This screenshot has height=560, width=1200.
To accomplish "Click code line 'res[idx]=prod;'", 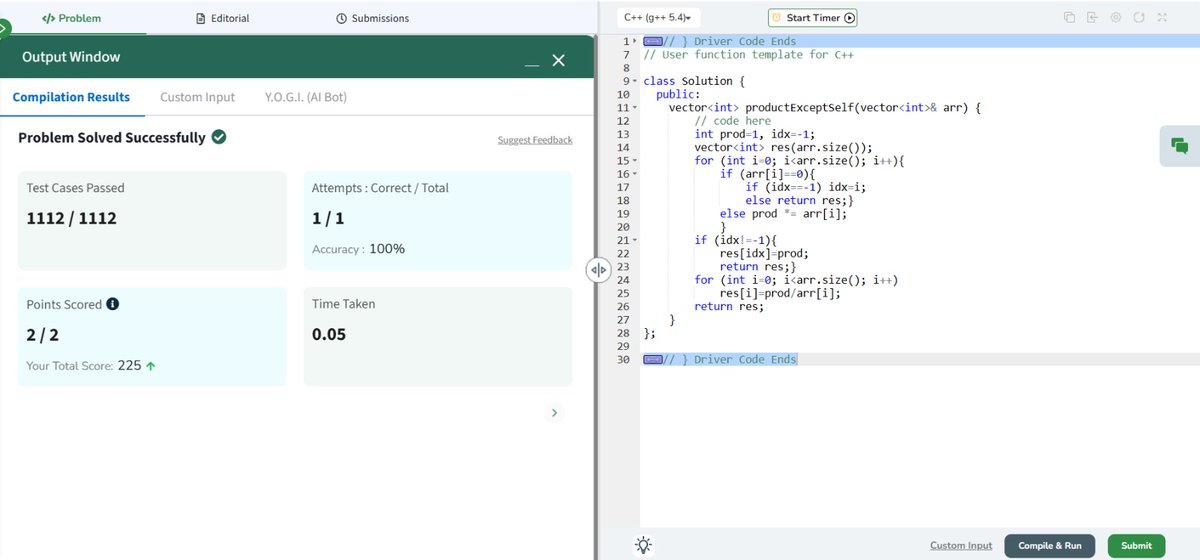I will pyautogui.click(x=762, y=253).
